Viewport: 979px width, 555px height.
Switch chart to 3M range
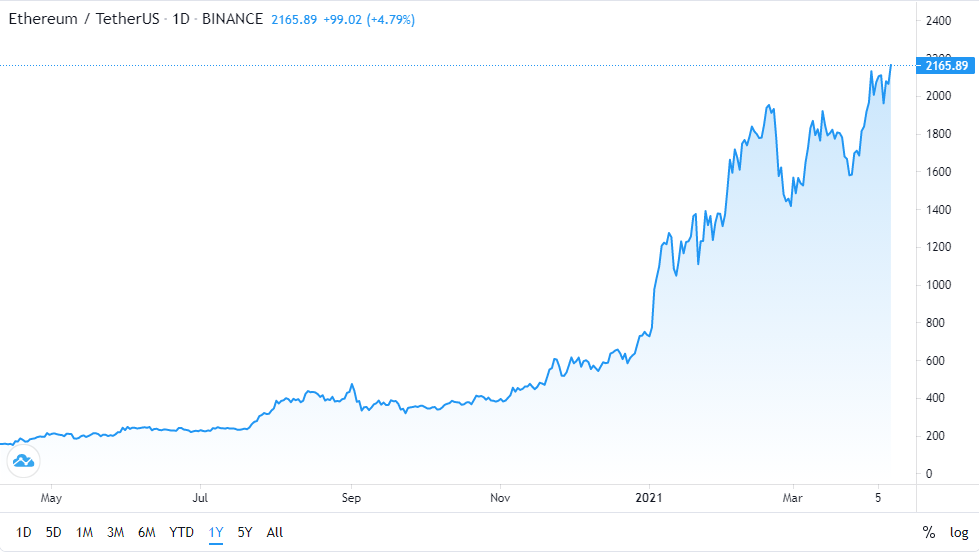pyautogui.click(x=116, y=532)
